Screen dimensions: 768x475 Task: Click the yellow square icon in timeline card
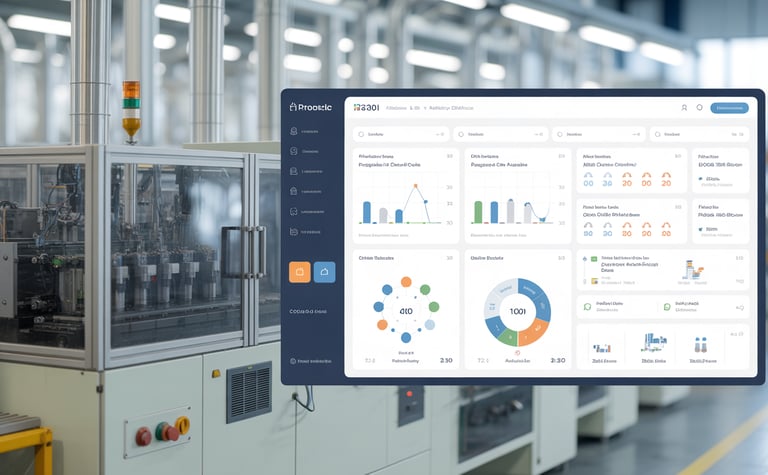pos(594,281)
